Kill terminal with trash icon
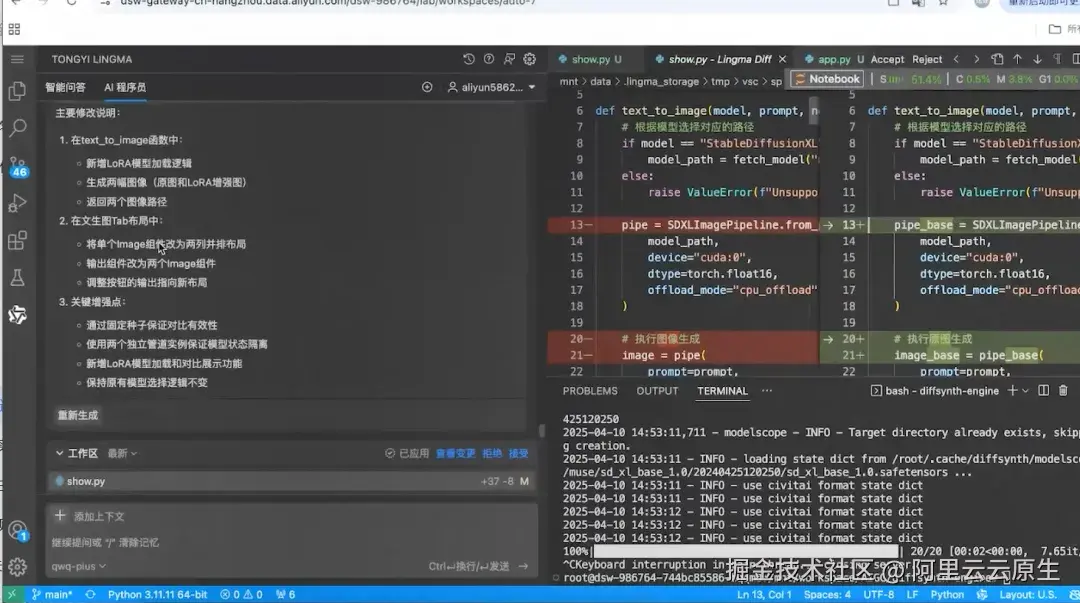The width and height of the screenshot is (1080, 603). (x=1063, y=391)
